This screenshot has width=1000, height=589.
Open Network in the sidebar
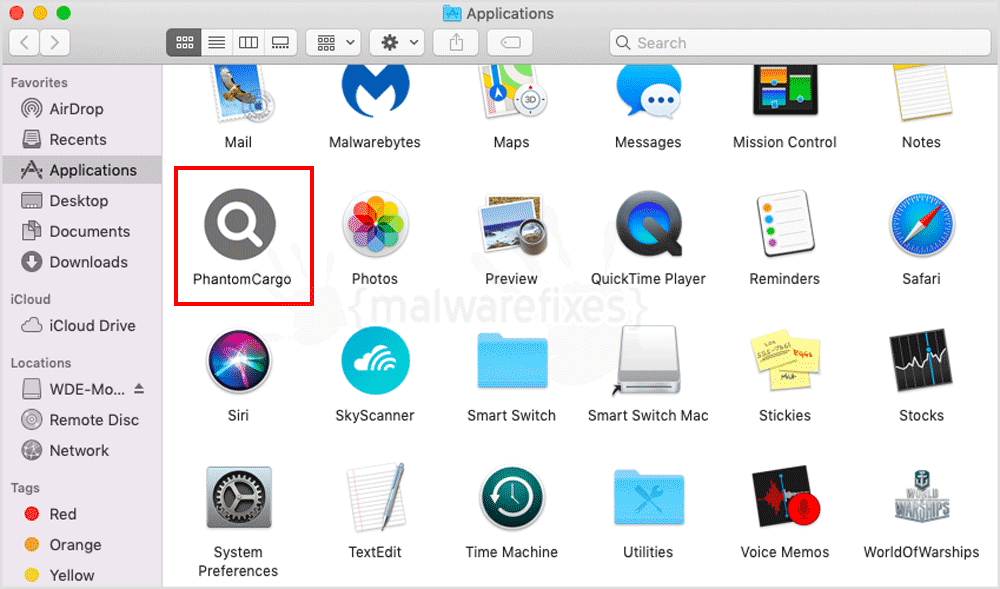[82, 451]
